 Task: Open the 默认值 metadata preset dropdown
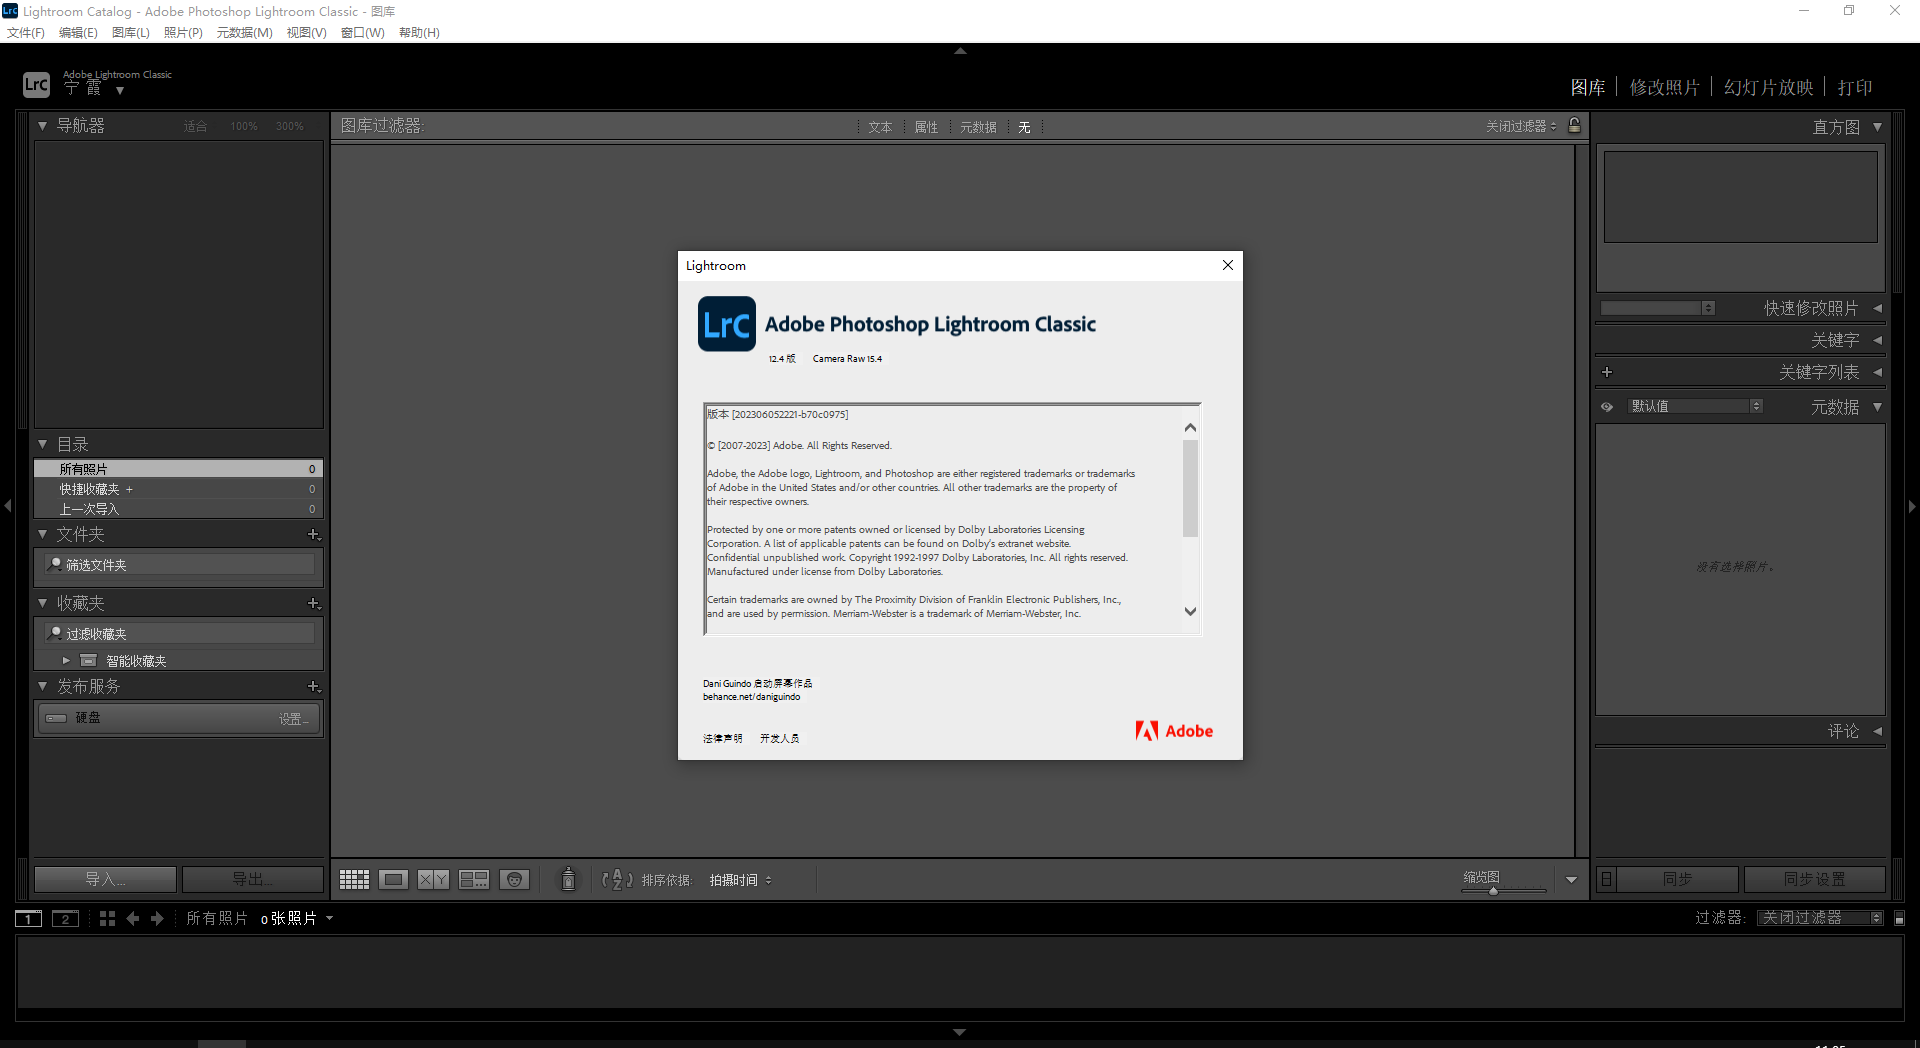click(x=1695, y=406)
